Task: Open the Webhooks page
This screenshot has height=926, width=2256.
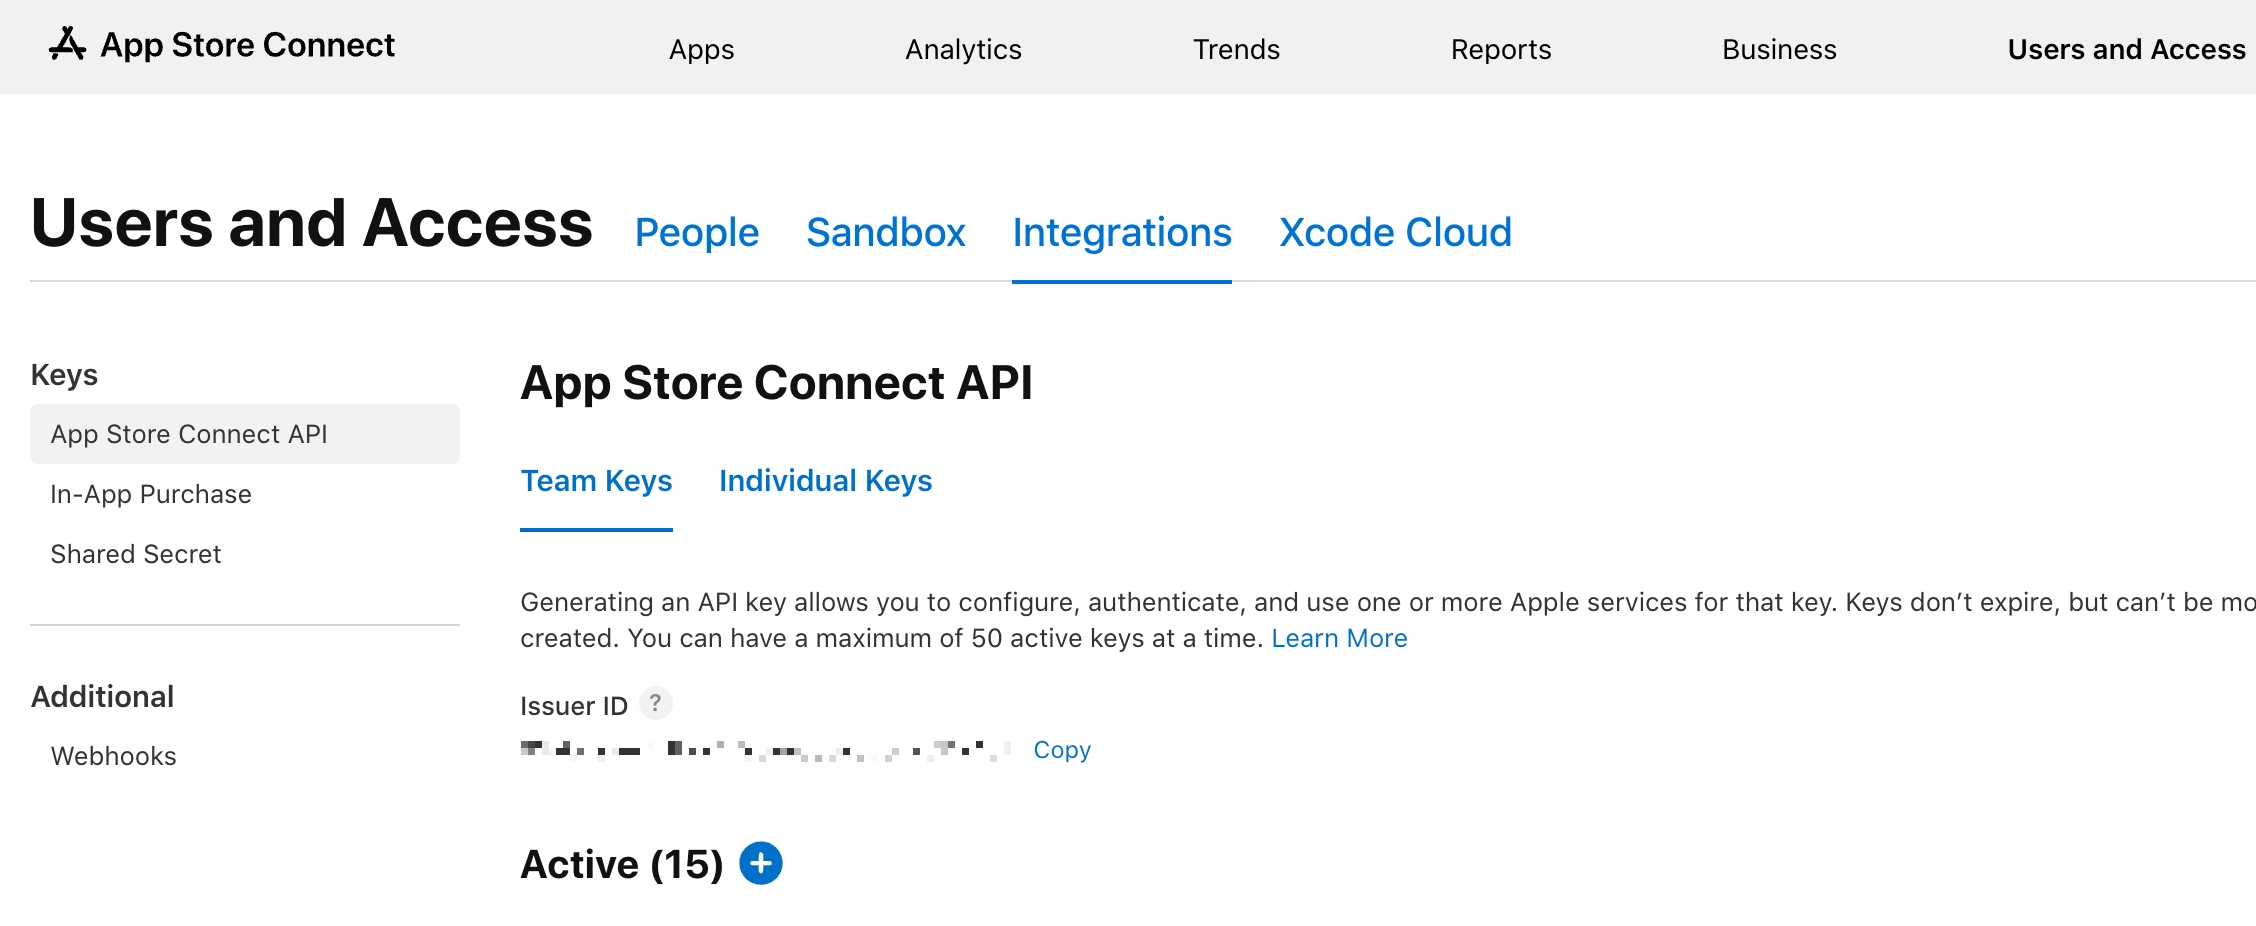Action: coord(113,755)
